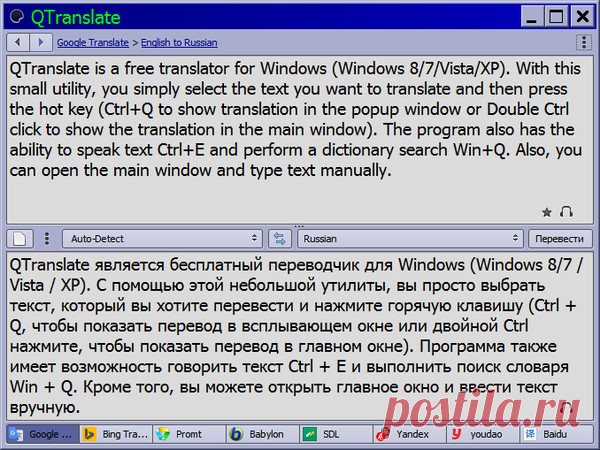600x450 pixels.
Task: Clear text with the new document icon
Action: coord(20,239)
